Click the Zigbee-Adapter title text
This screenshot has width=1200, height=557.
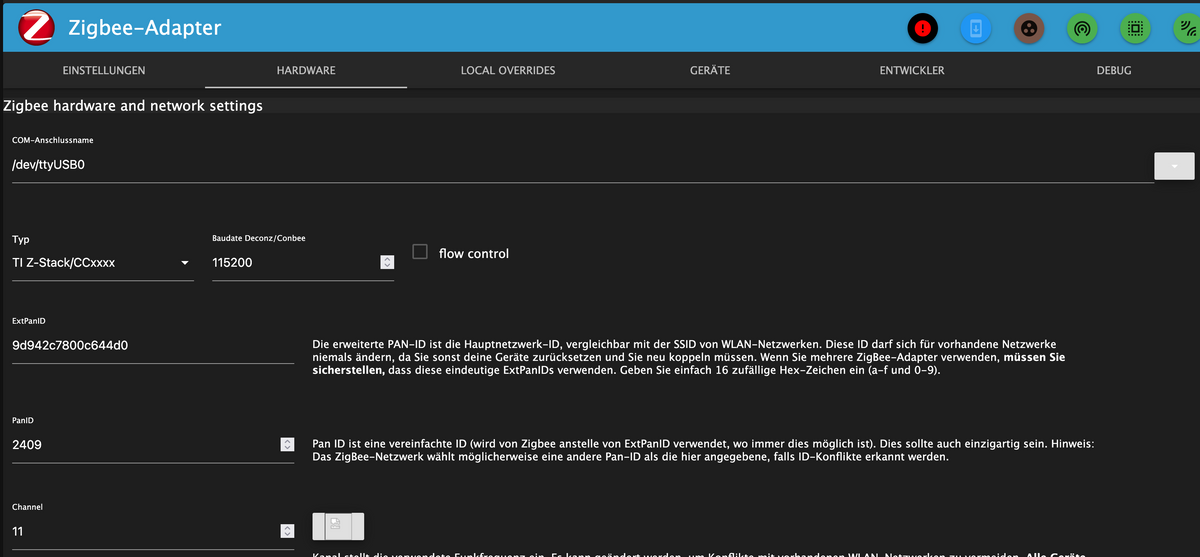tap(145, 28)
